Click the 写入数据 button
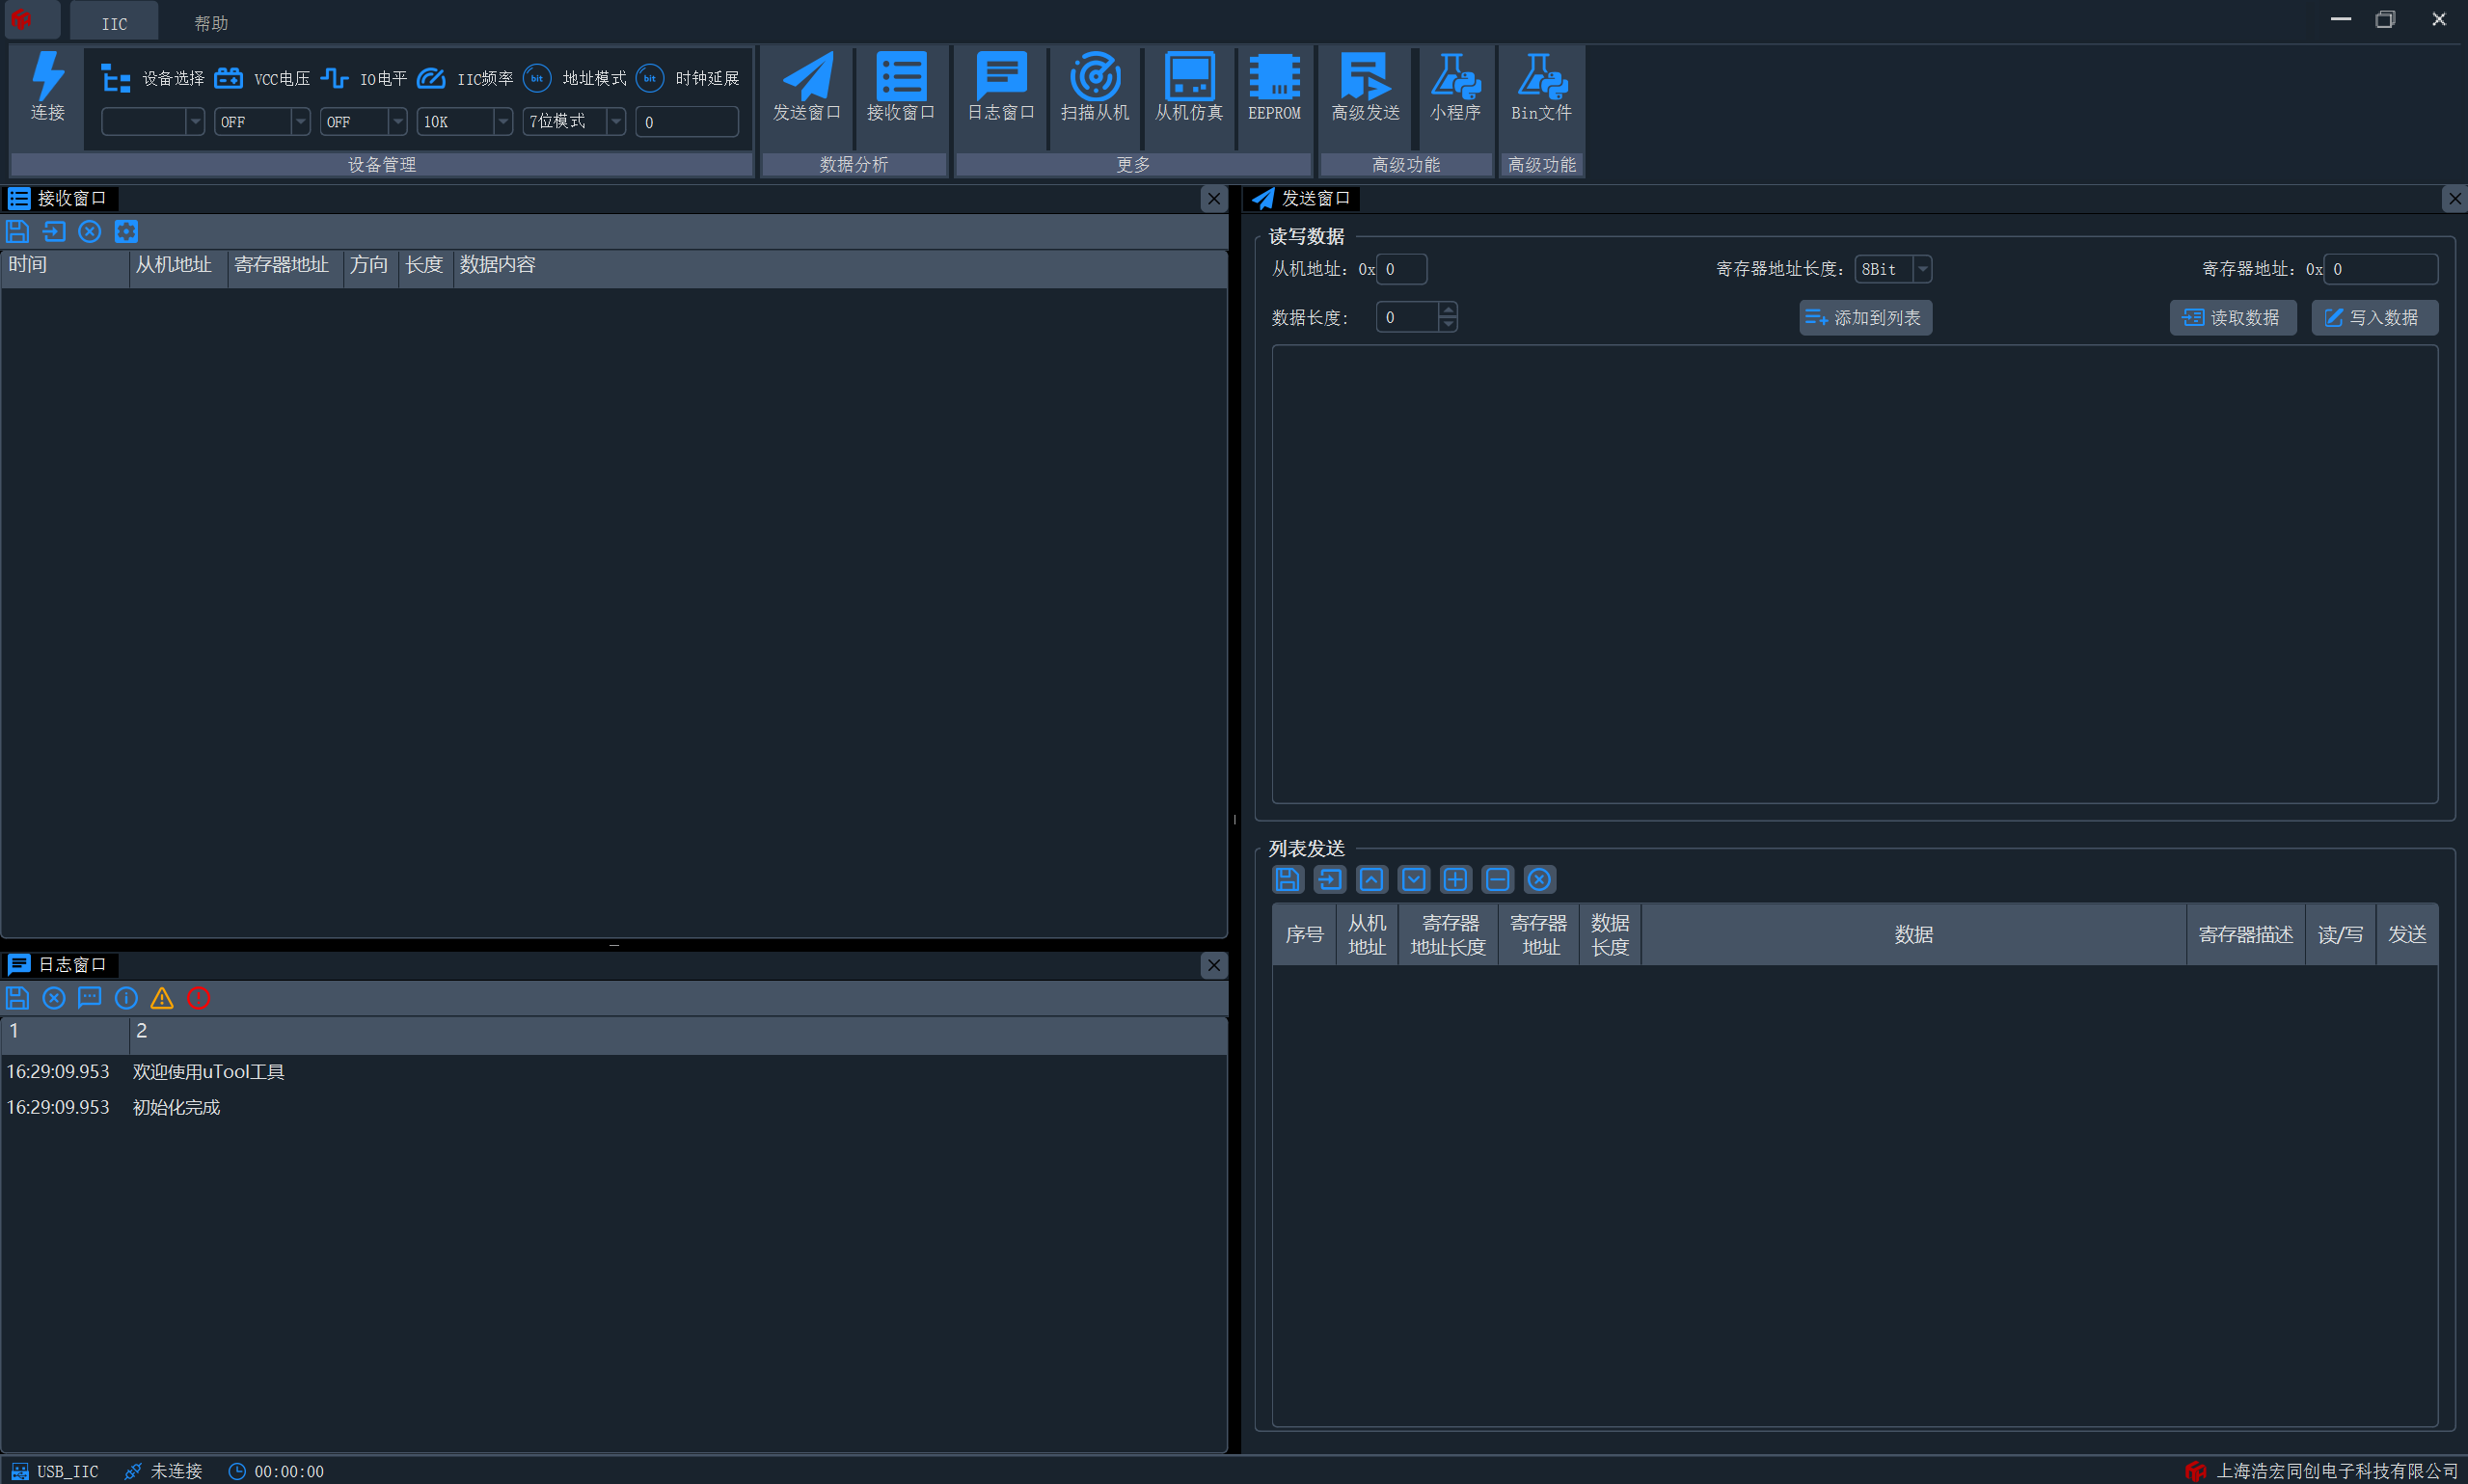Image resolution: width=2468 pixels, height=1484 pixels. (x=2374, y=318)
